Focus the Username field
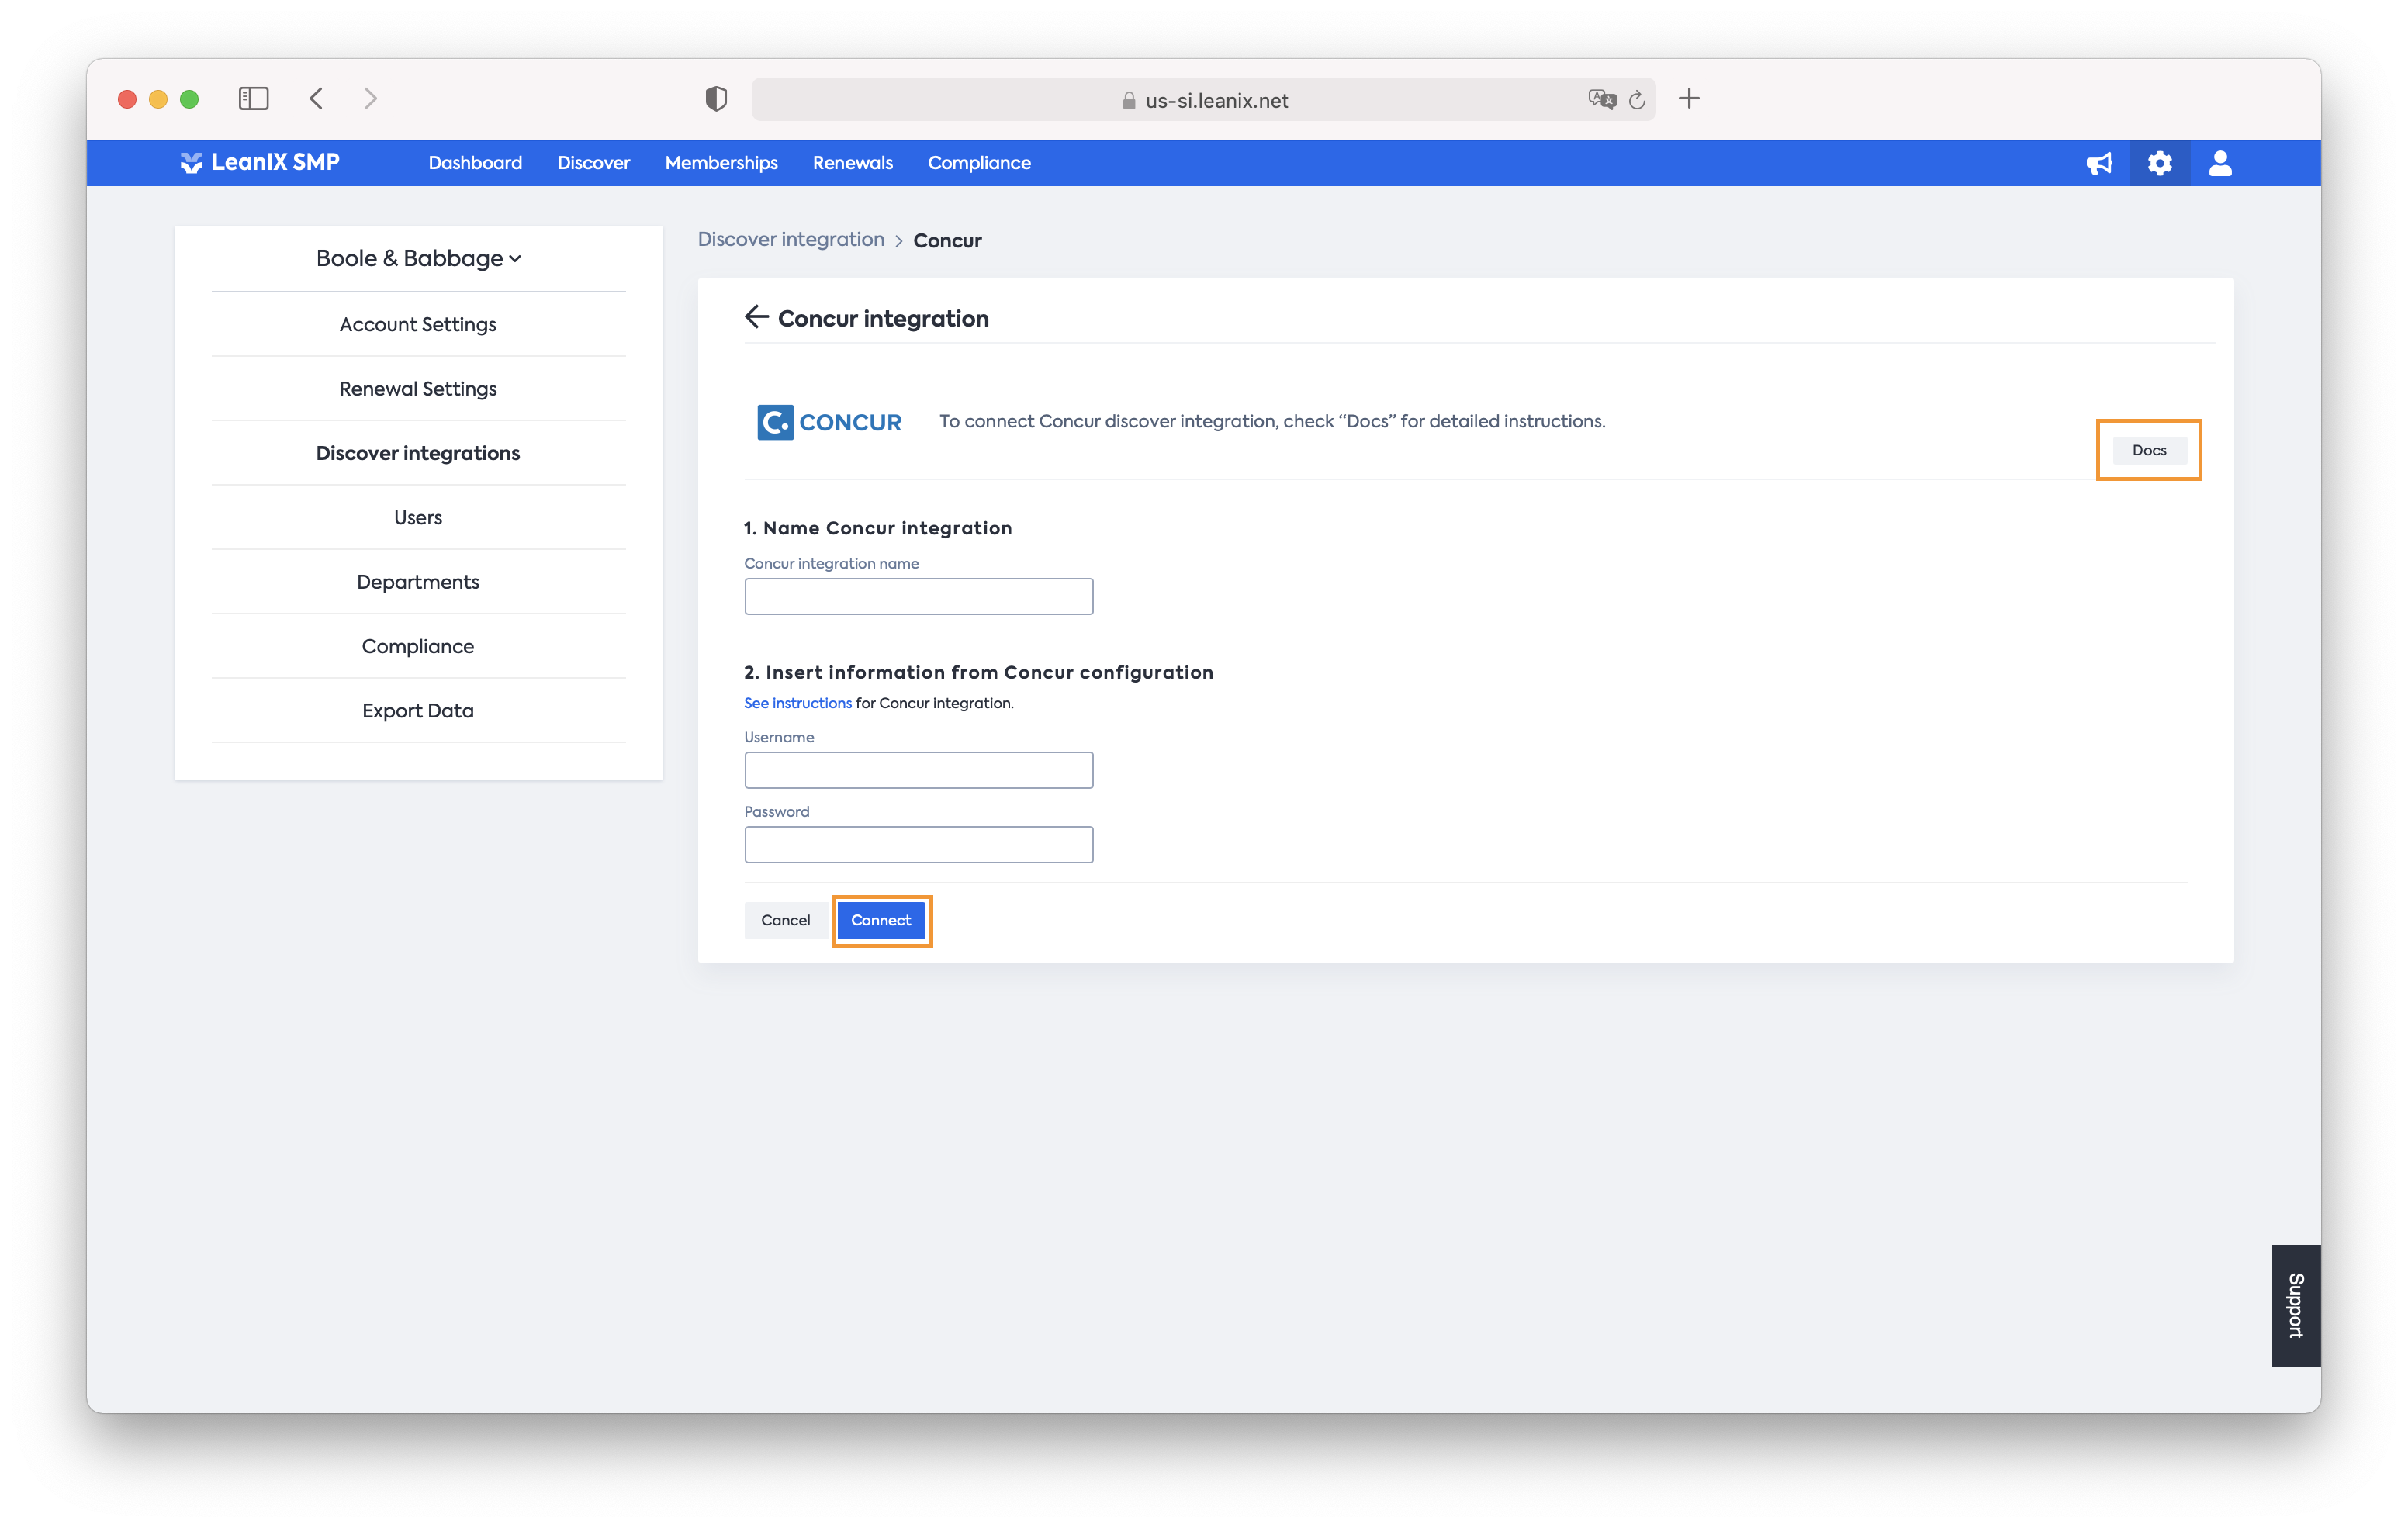 pos(918,770)
